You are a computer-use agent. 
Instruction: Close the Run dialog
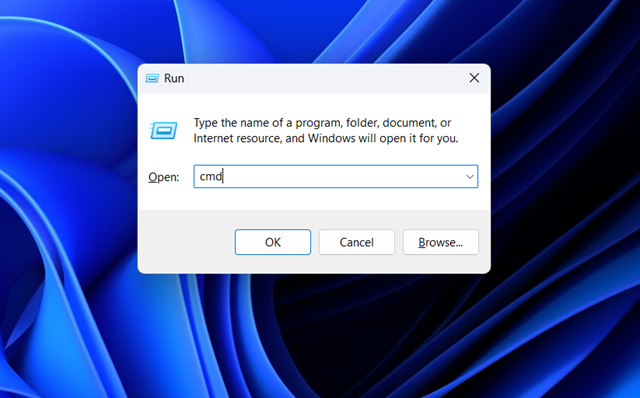(x=474, y=78)
